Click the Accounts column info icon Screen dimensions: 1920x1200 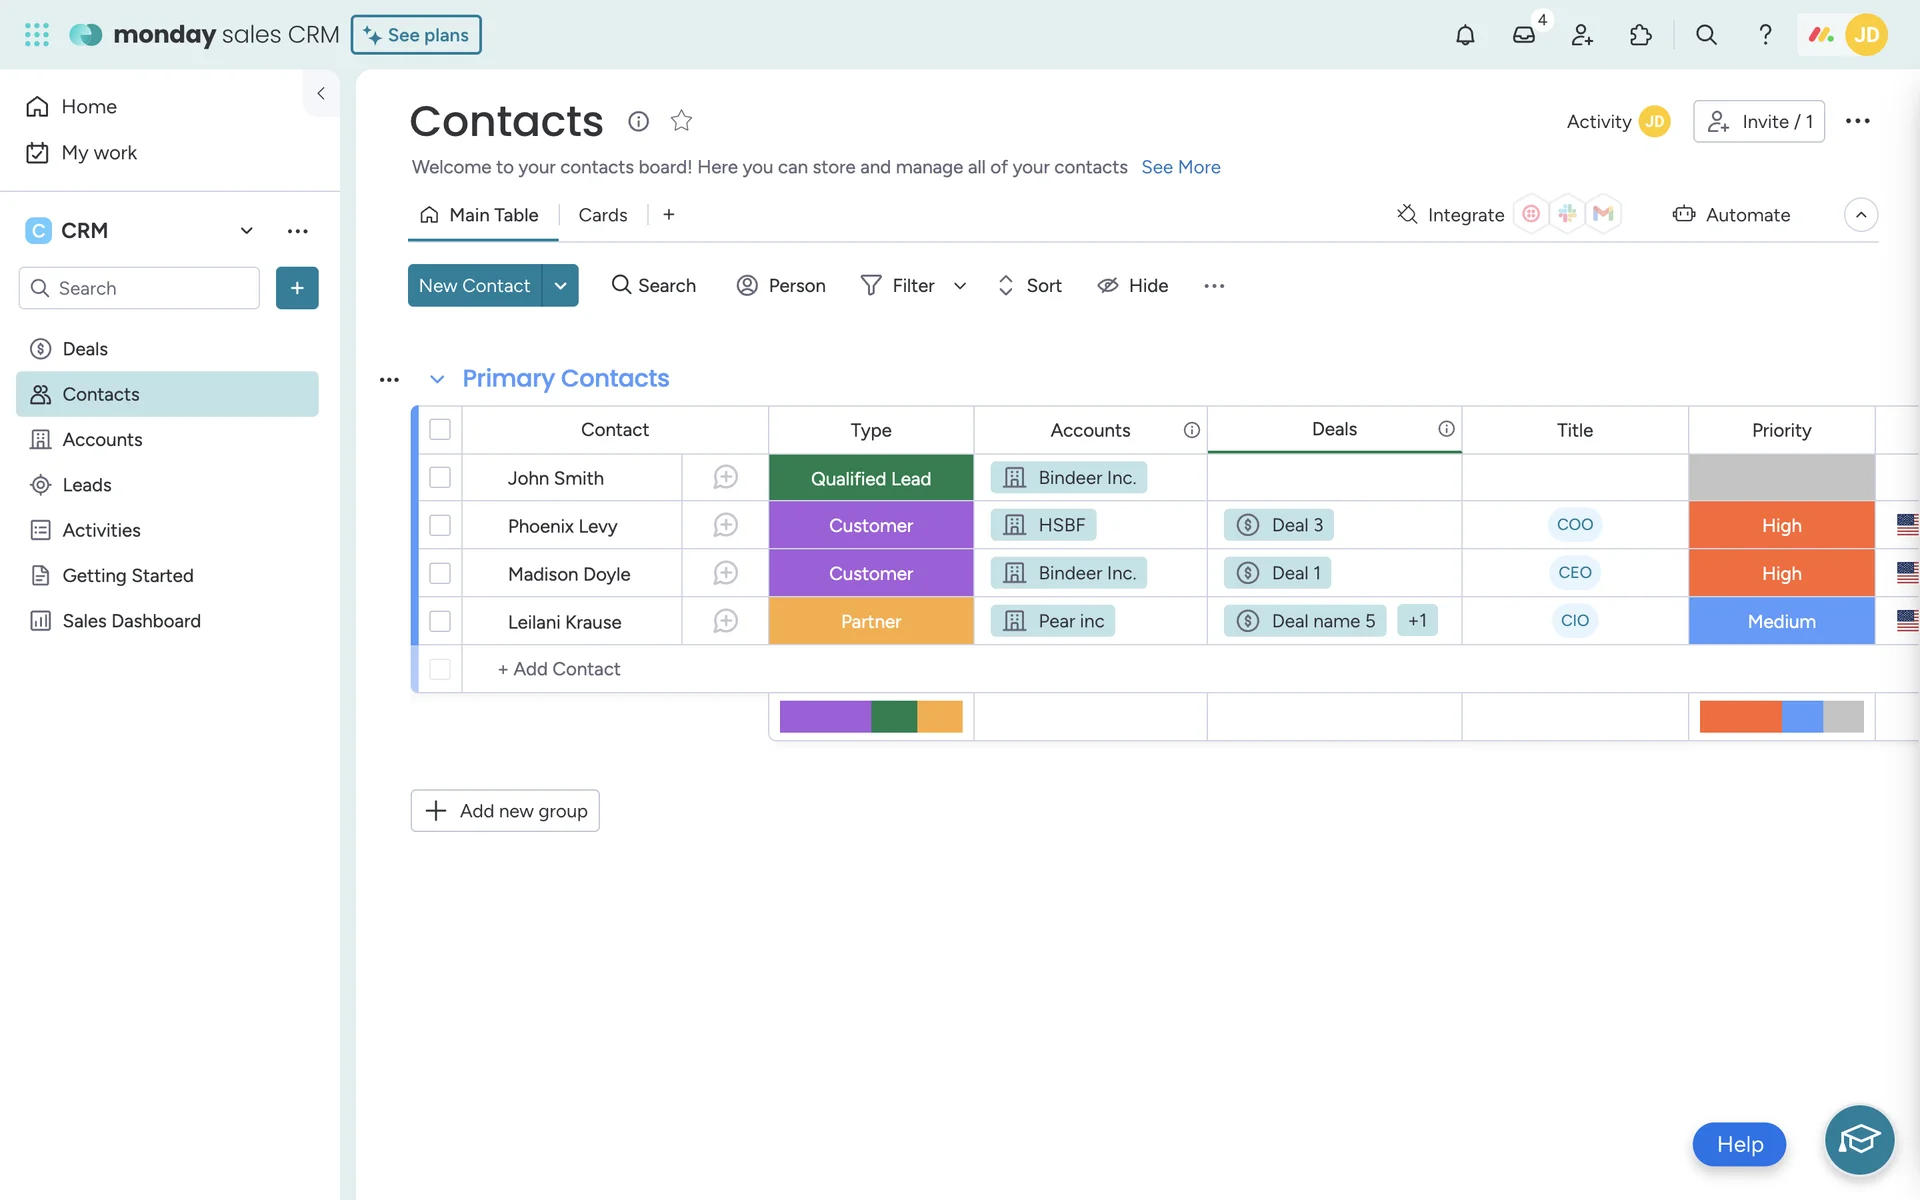coord(1191,430)
